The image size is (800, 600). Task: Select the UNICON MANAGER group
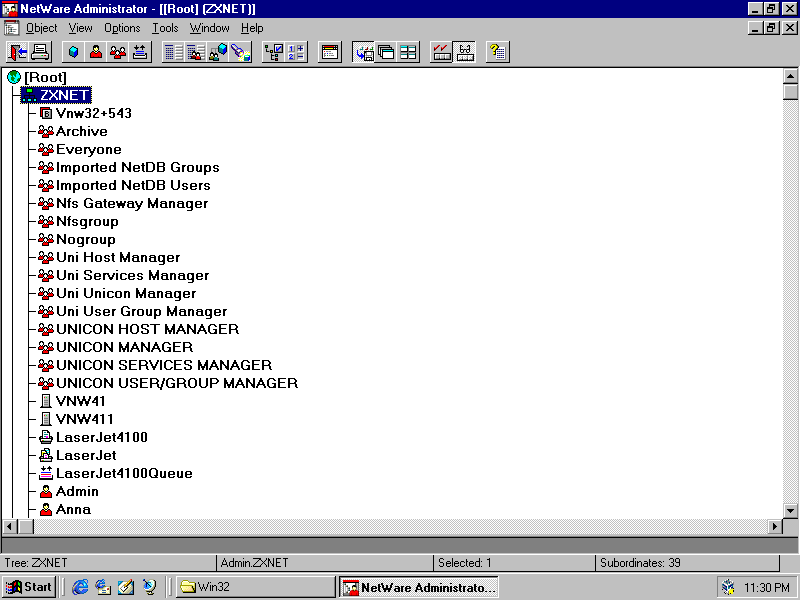tap(124, 347)
